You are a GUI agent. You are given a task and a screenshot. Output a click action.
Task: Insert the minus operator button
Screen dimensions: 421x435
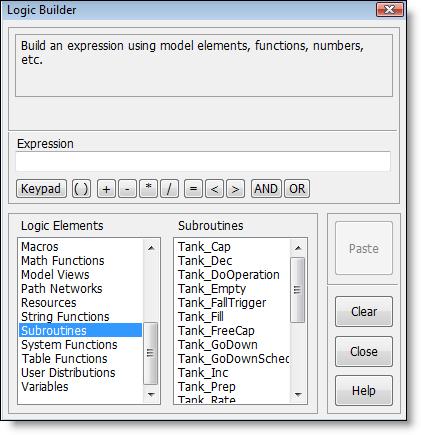tap(127, 189)
